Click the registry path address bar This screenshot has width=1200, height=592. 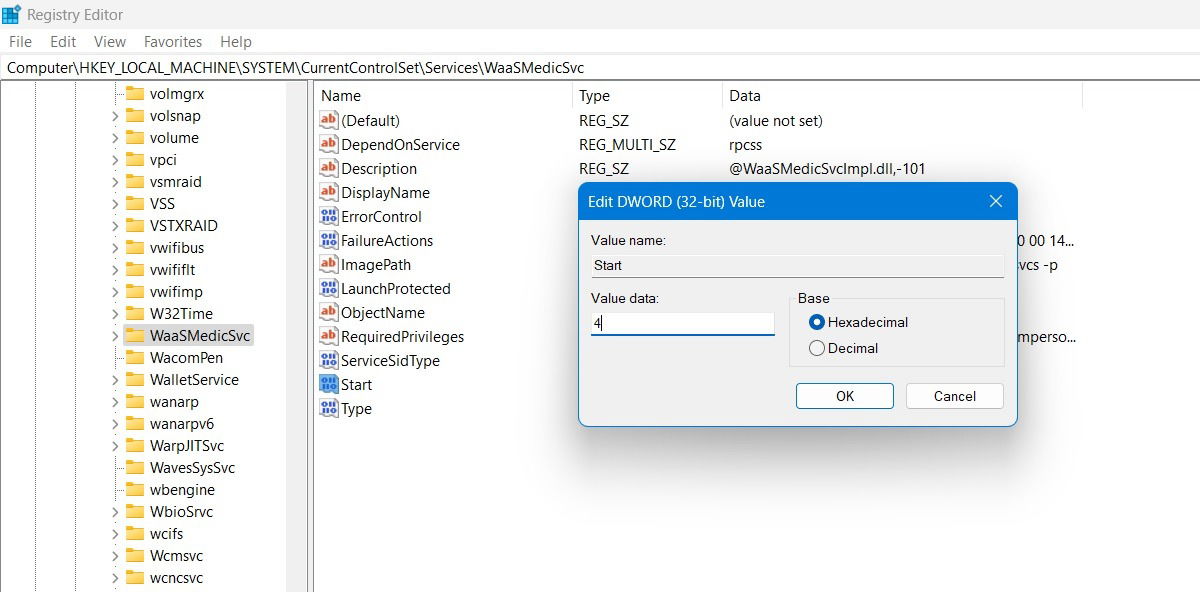tap(600, 68)
